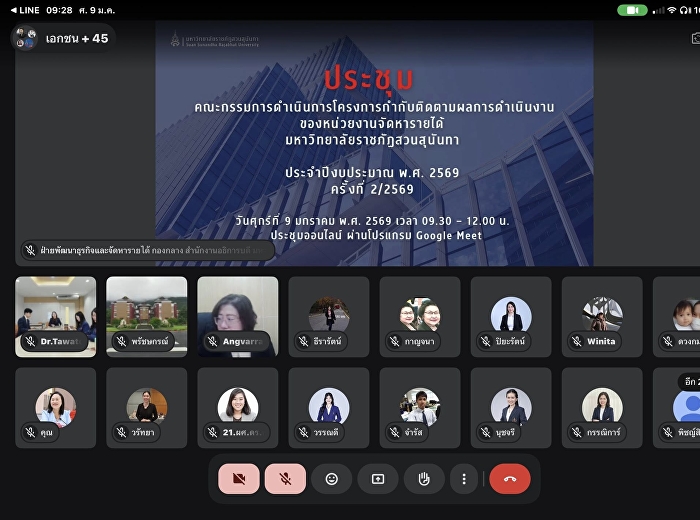Tap the switch camera icon at top right

(x=696, y=38)
